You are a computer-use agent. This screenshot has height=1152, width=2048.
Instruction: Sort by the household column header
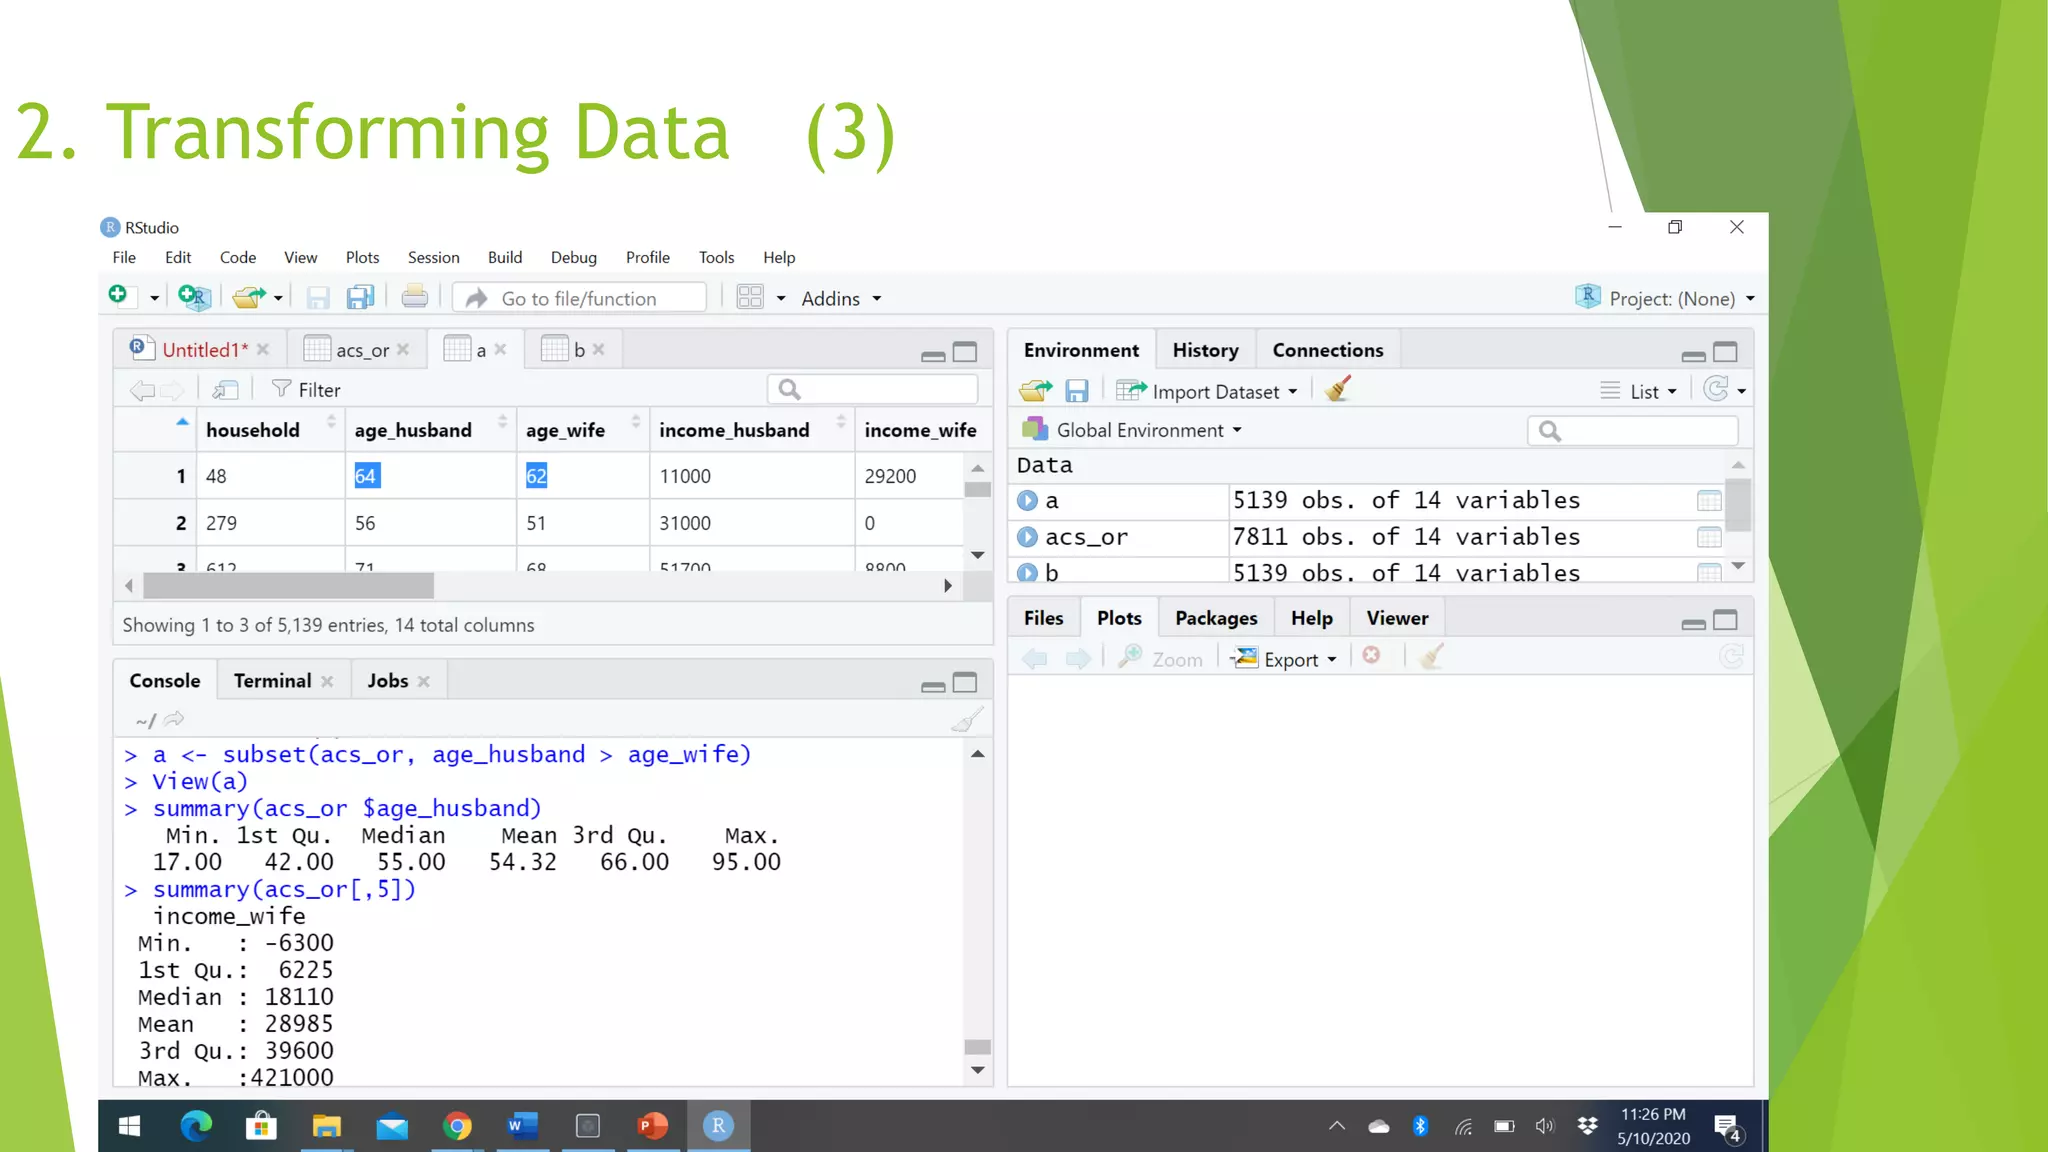(x=270, y=430)
